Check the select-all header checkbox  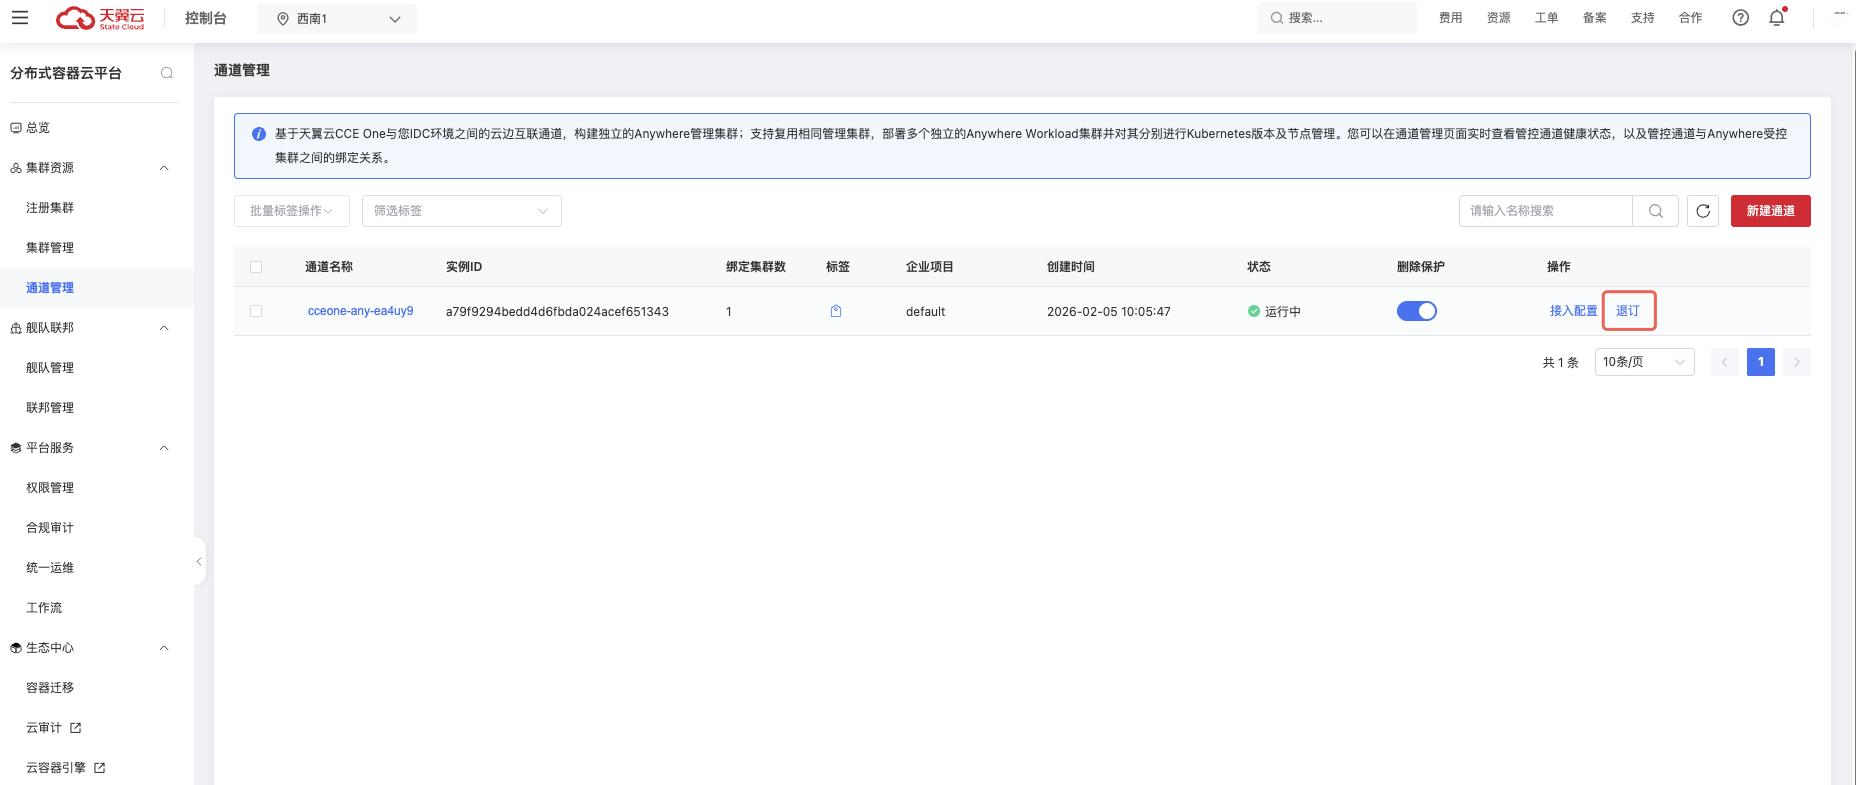click(x=256, y=267)
